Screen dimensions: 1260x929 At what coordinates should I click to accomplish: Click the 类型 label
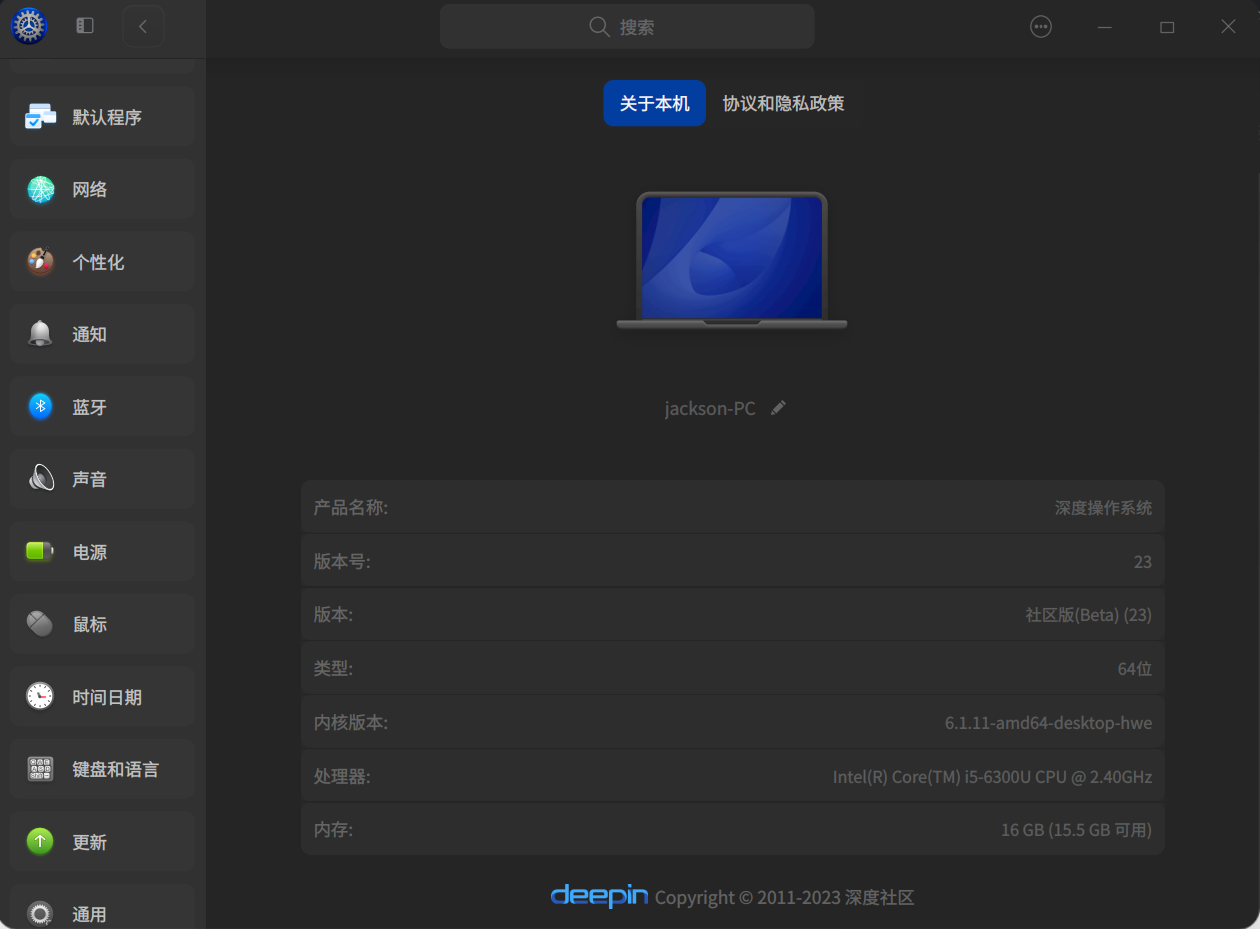[x=333, y=668]
